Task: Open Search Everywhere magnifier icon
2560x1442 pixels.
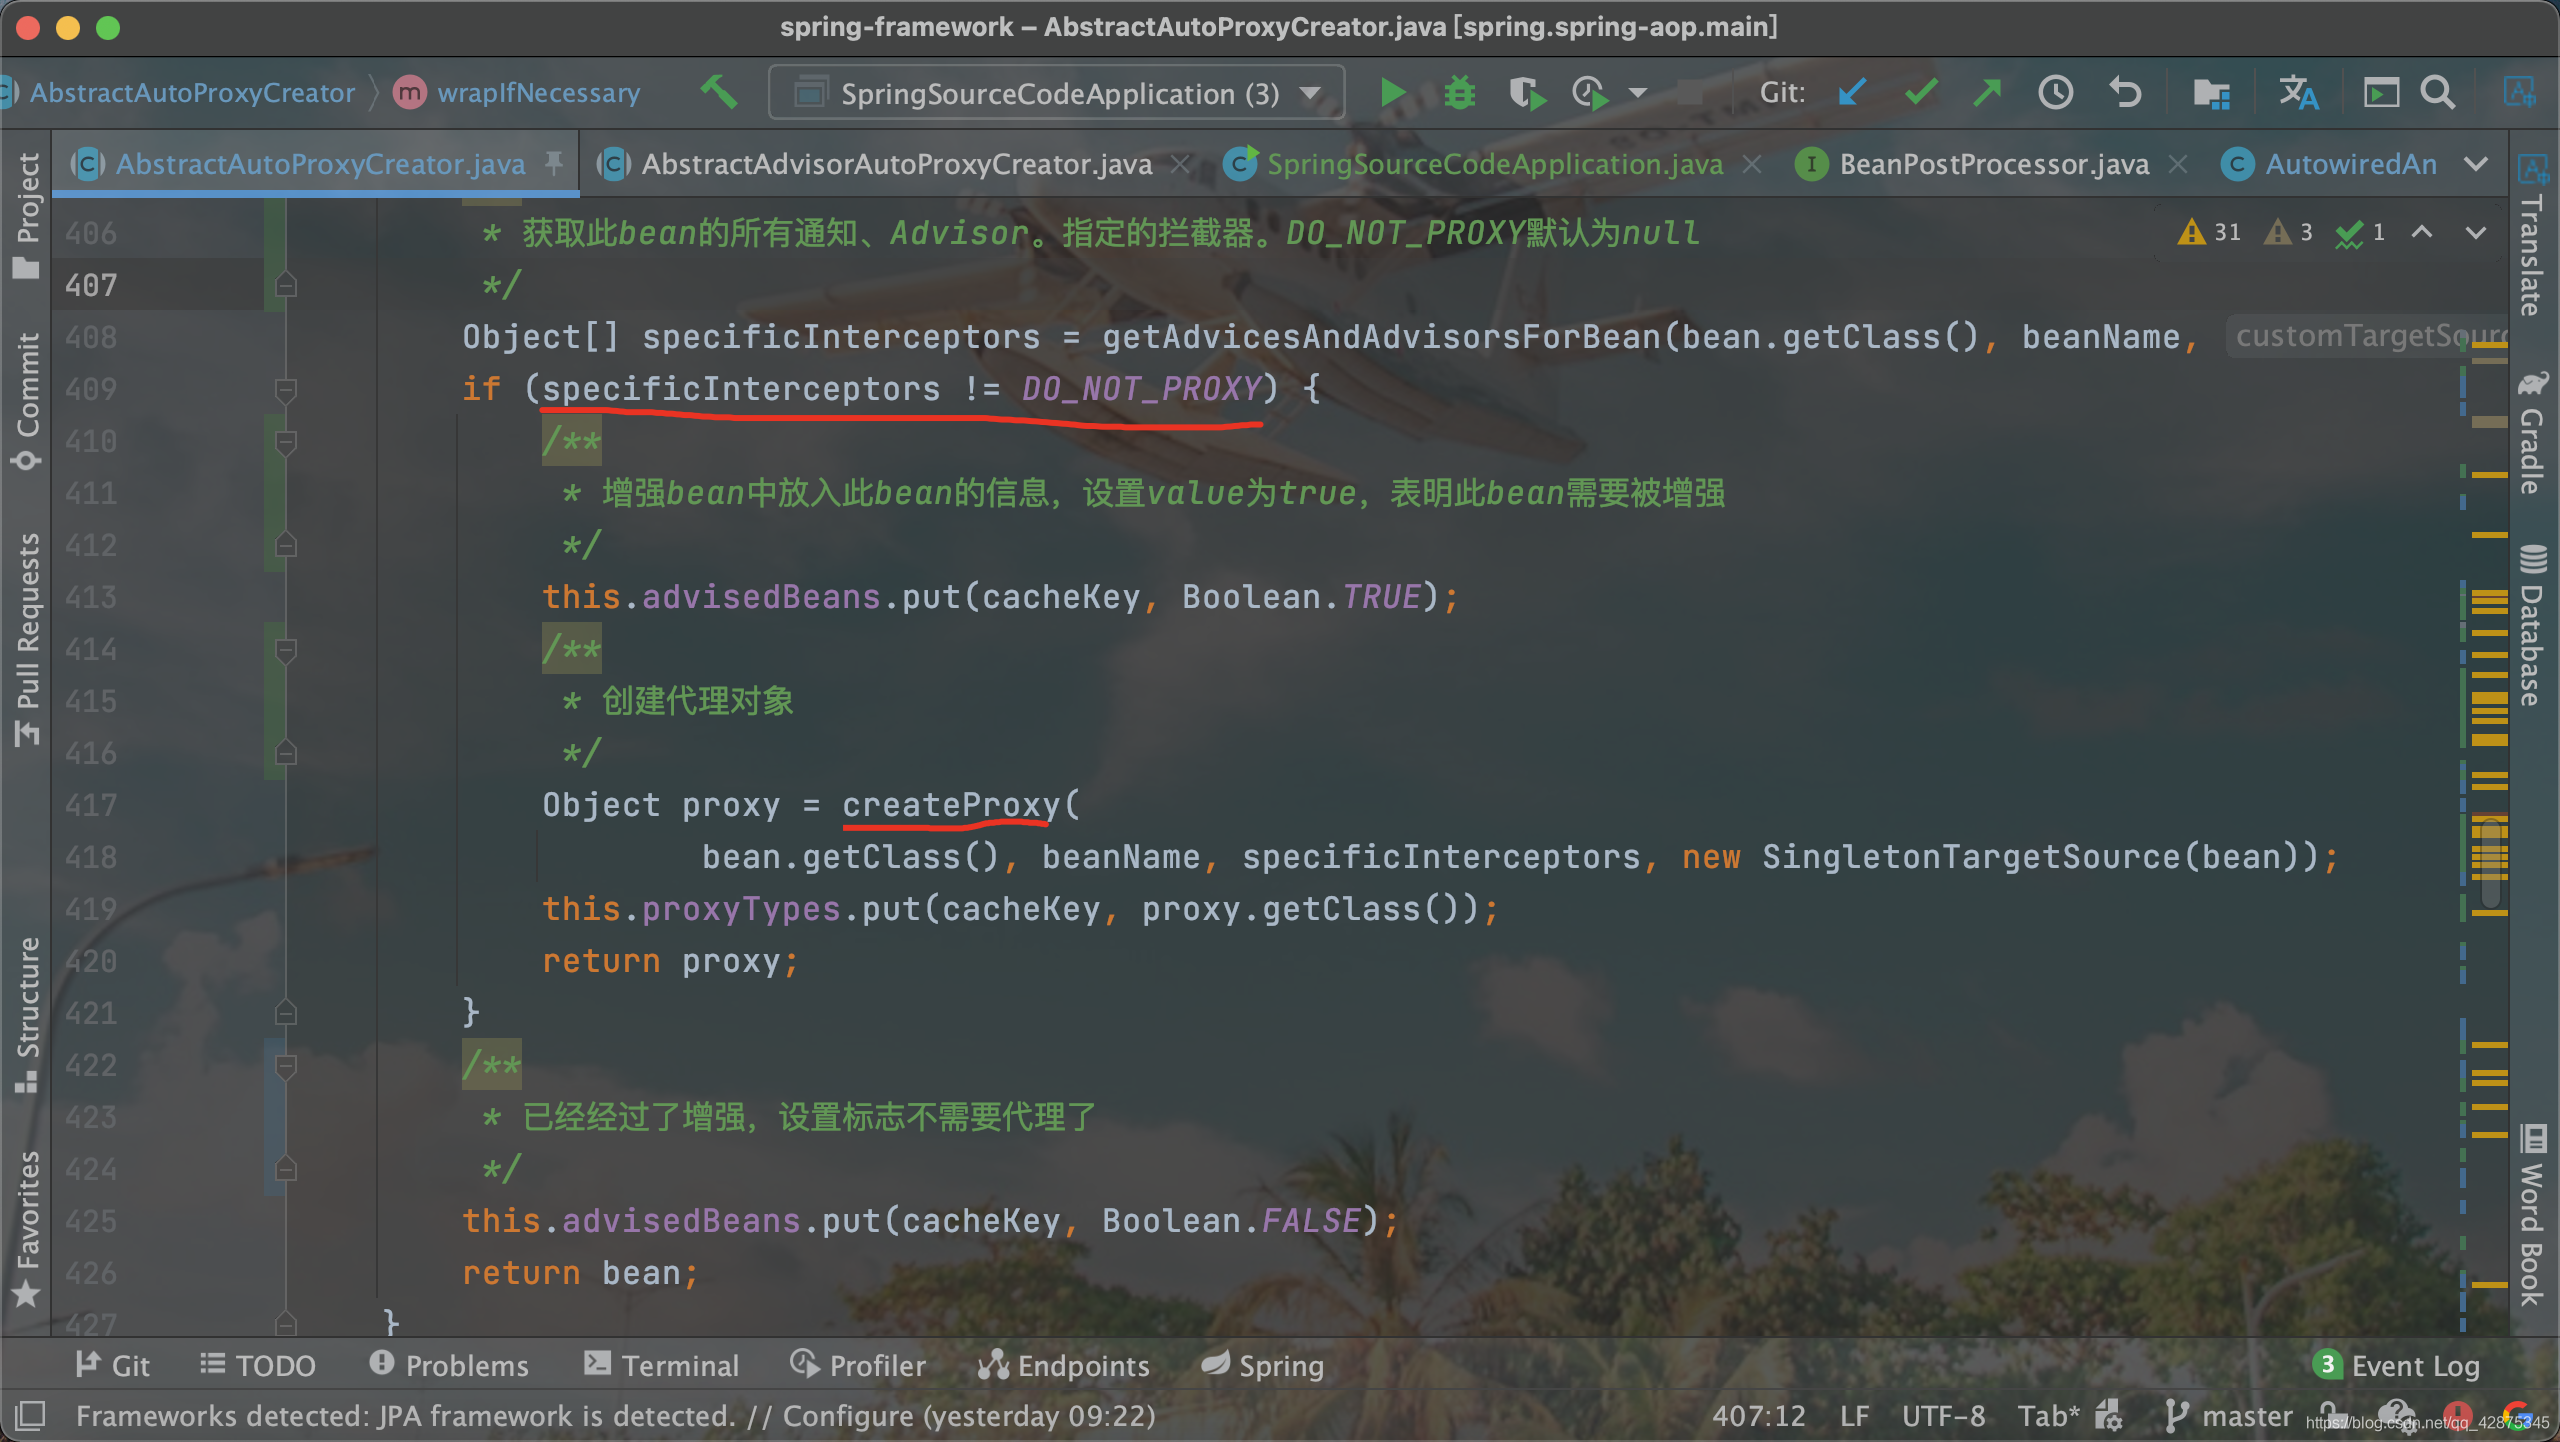Action: coord(2438,93)
